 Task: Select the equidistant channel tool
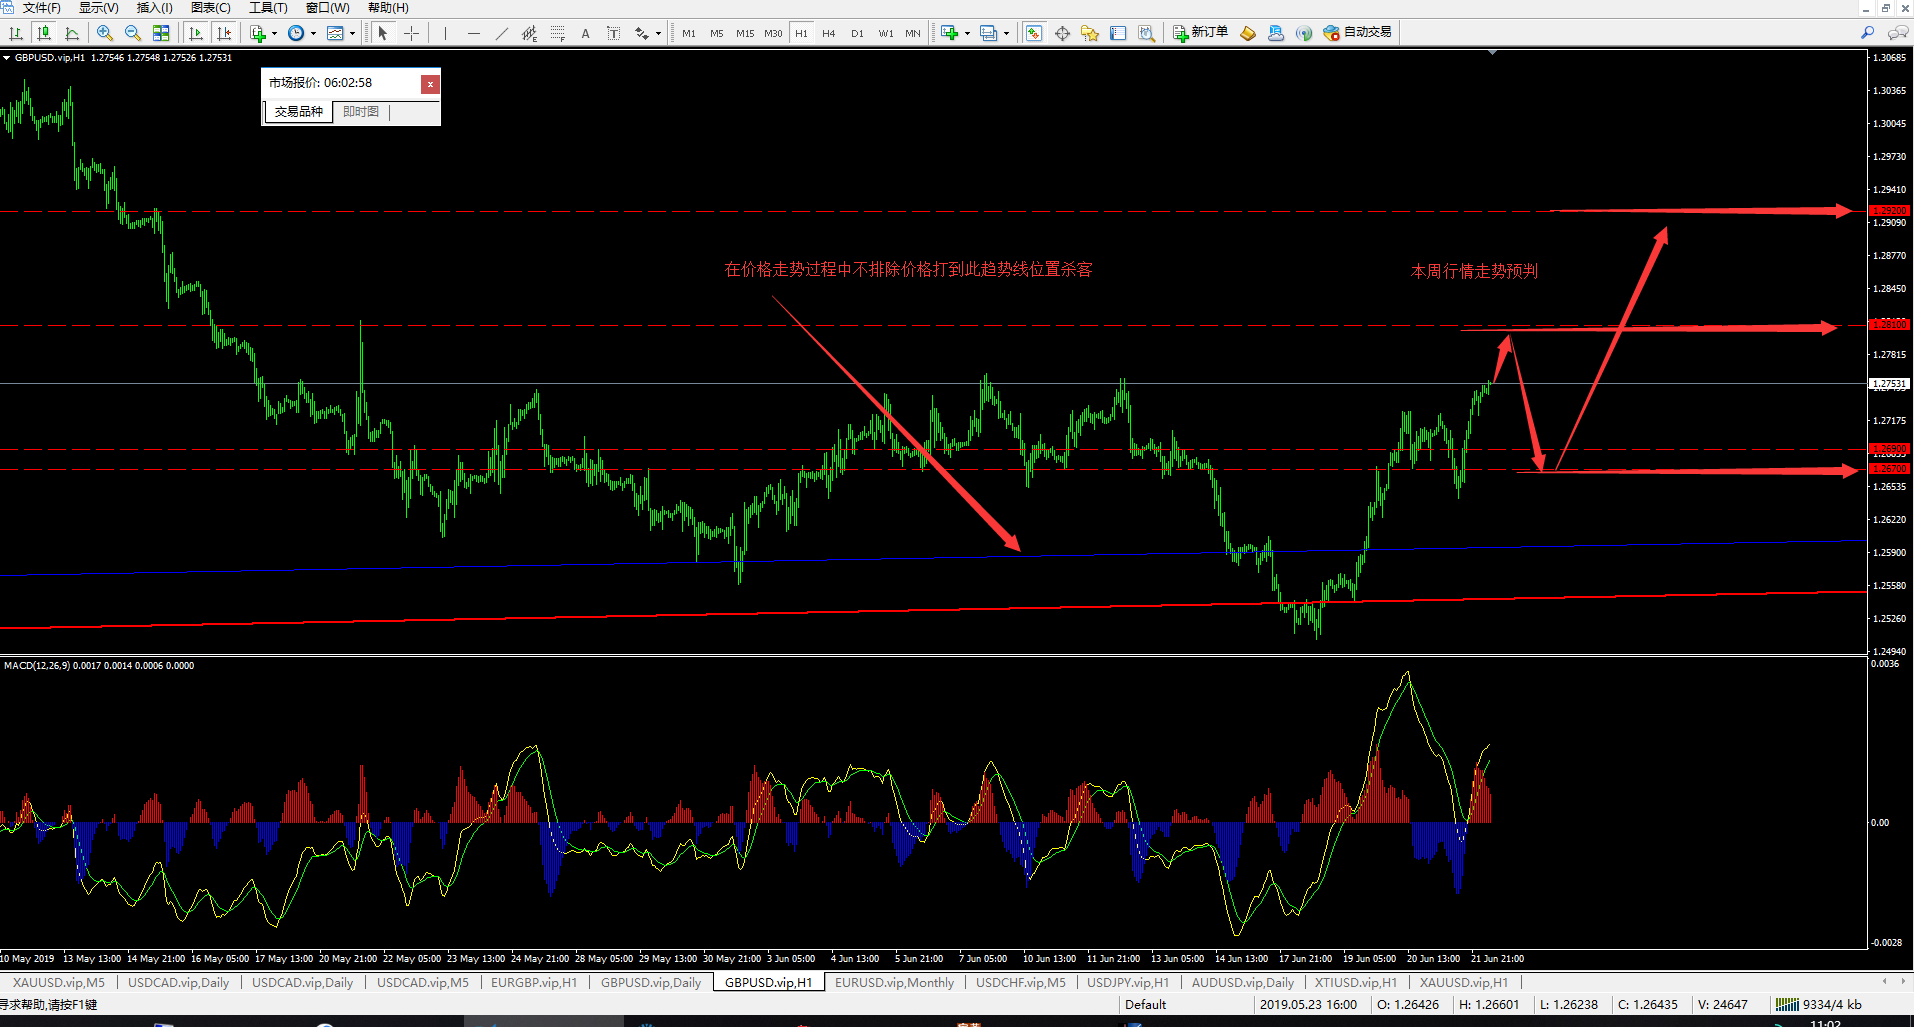point(530,33)
